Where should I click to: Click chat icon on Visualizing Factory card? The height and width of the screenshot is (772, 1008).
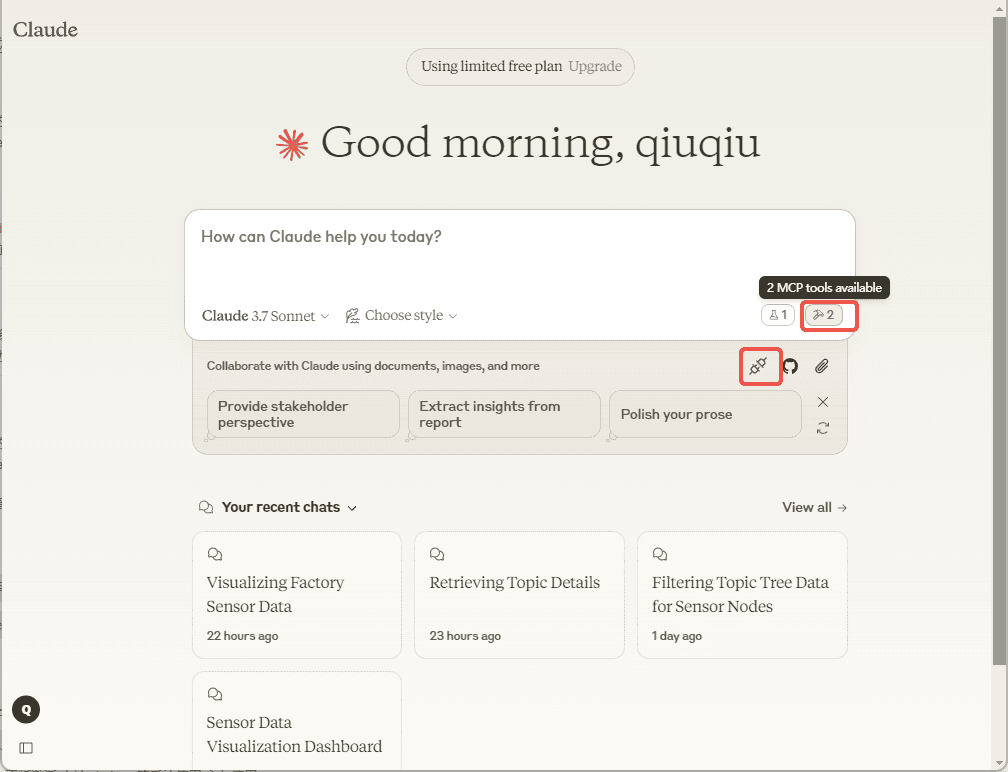pyautogui.click(x=215, y=554)
